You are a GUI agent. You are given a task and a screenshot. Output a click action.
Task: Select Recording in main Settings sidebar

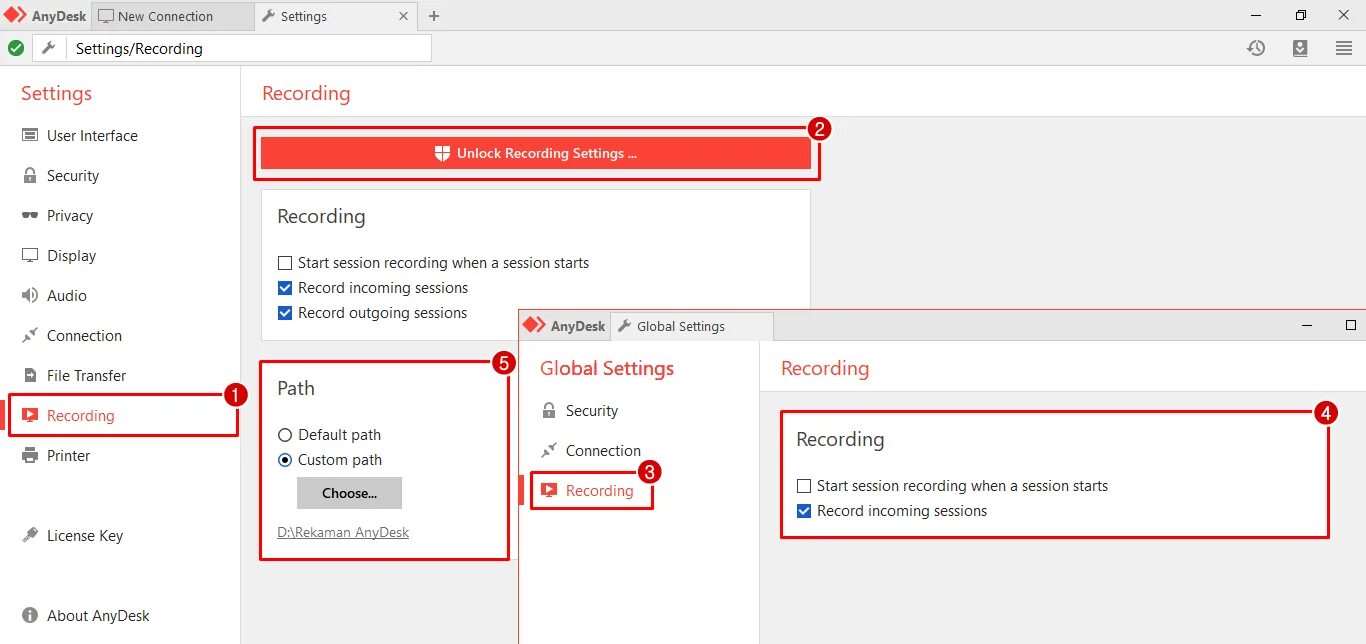(80, 416)
